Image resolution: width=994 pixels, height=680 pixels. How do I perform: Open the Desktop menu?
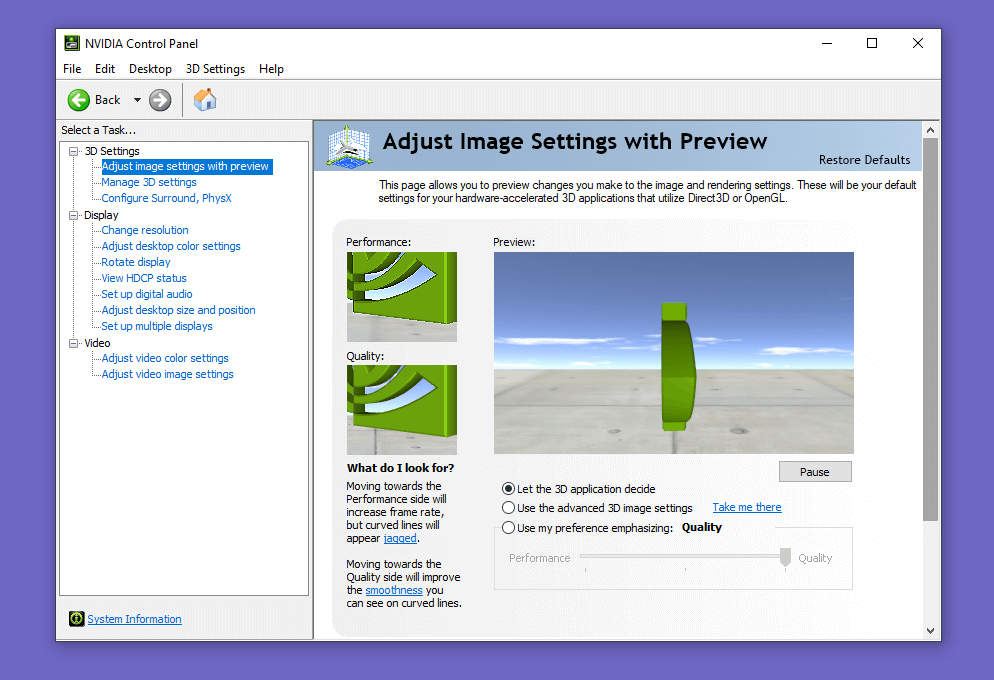(x=150, y=68)
